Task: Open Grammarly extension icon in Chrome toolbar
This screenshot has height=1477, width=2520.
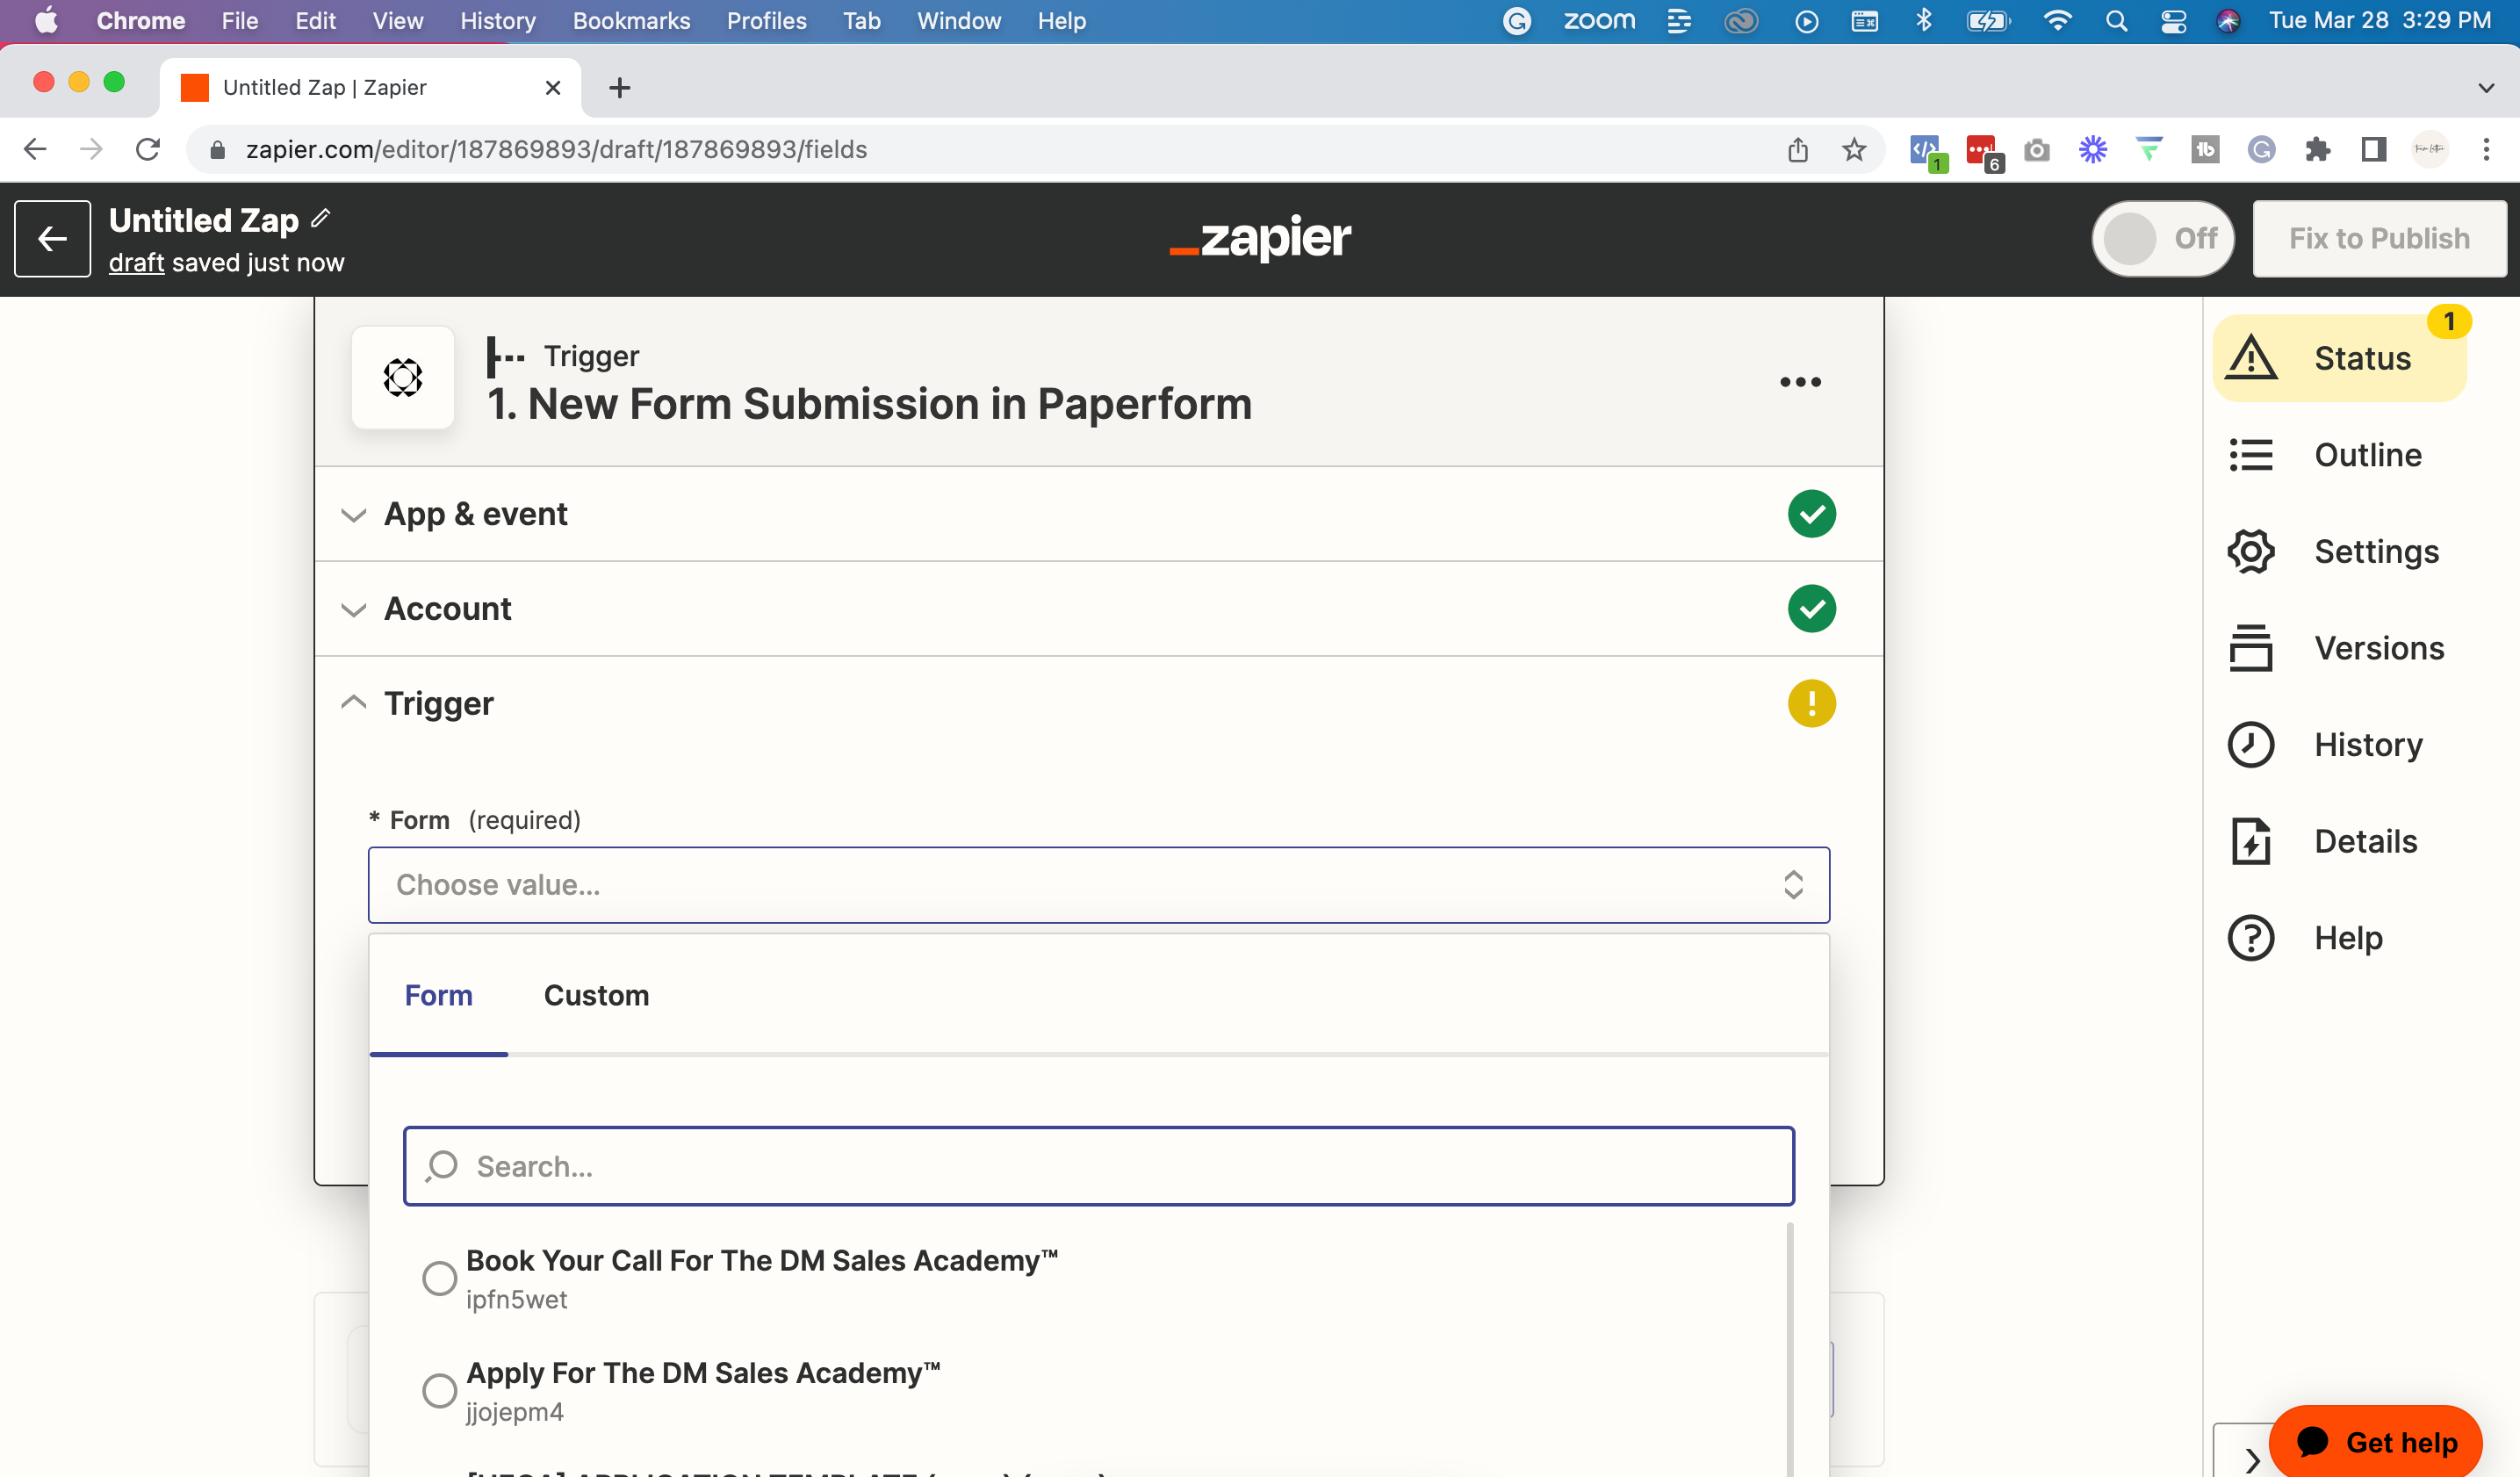Action: coord(2261,149)
